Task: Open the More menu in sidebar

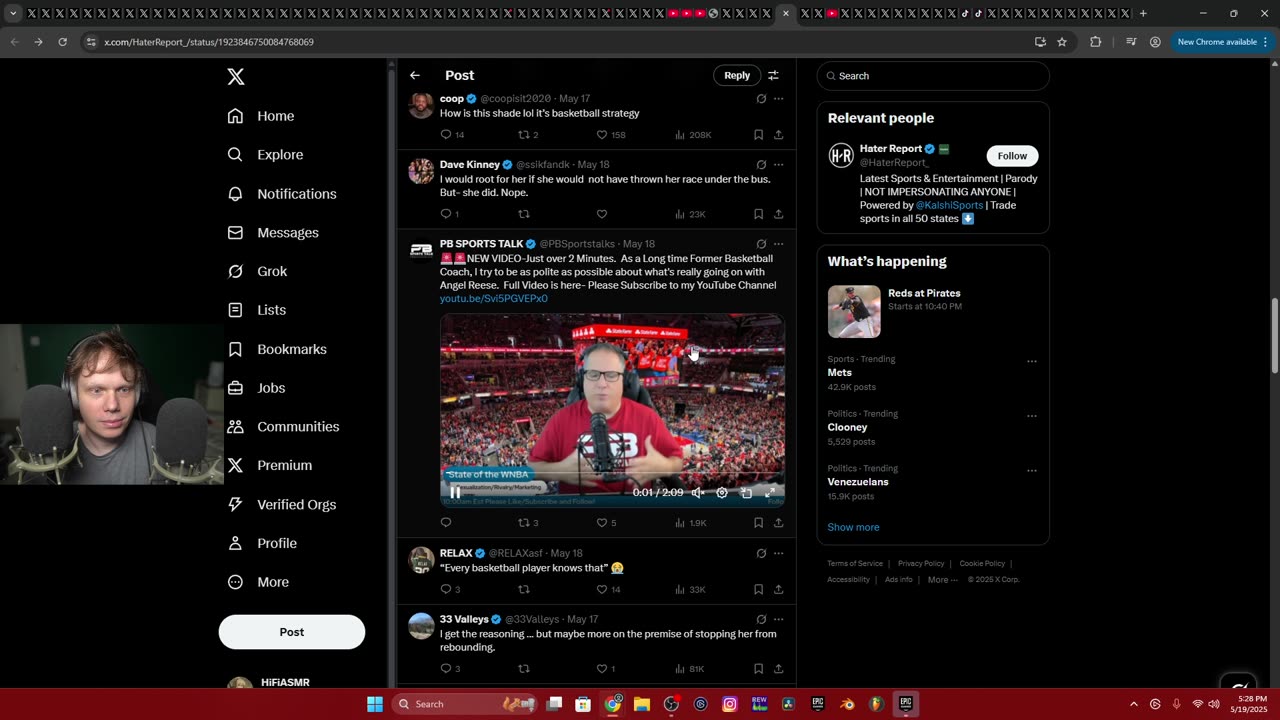Action: [x=258, y=582]
